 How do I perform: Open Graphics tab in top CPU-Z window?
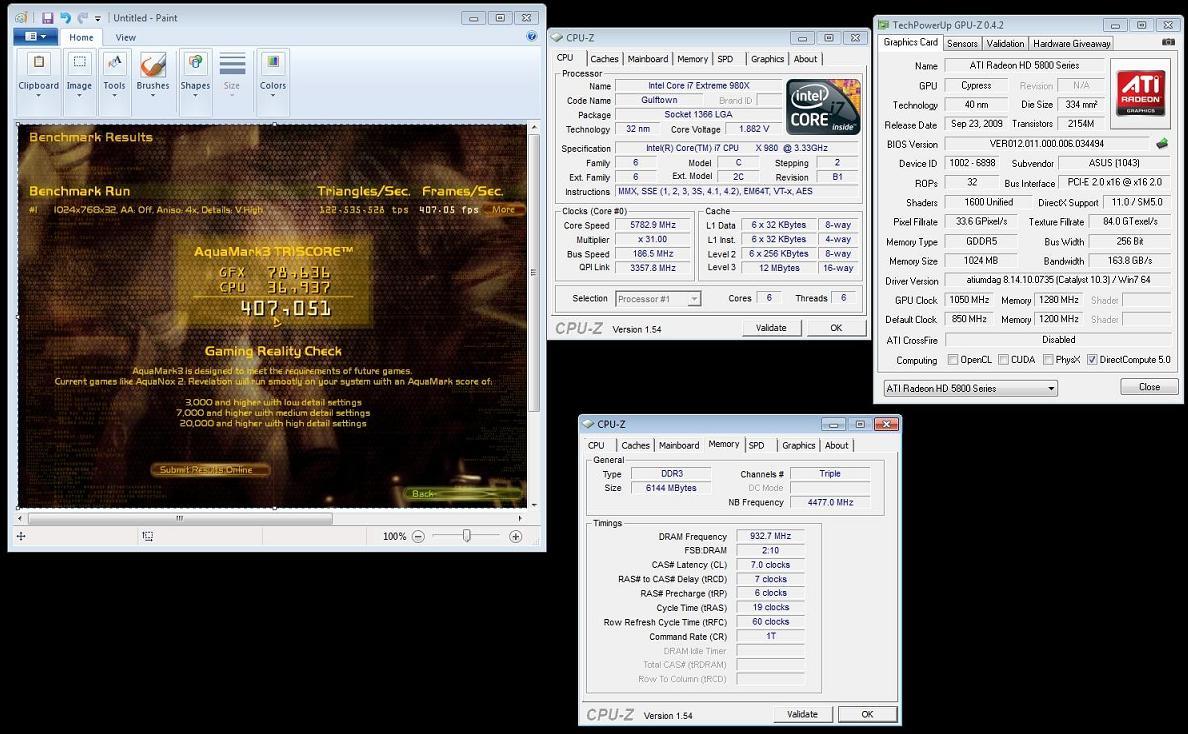[767, 59]
